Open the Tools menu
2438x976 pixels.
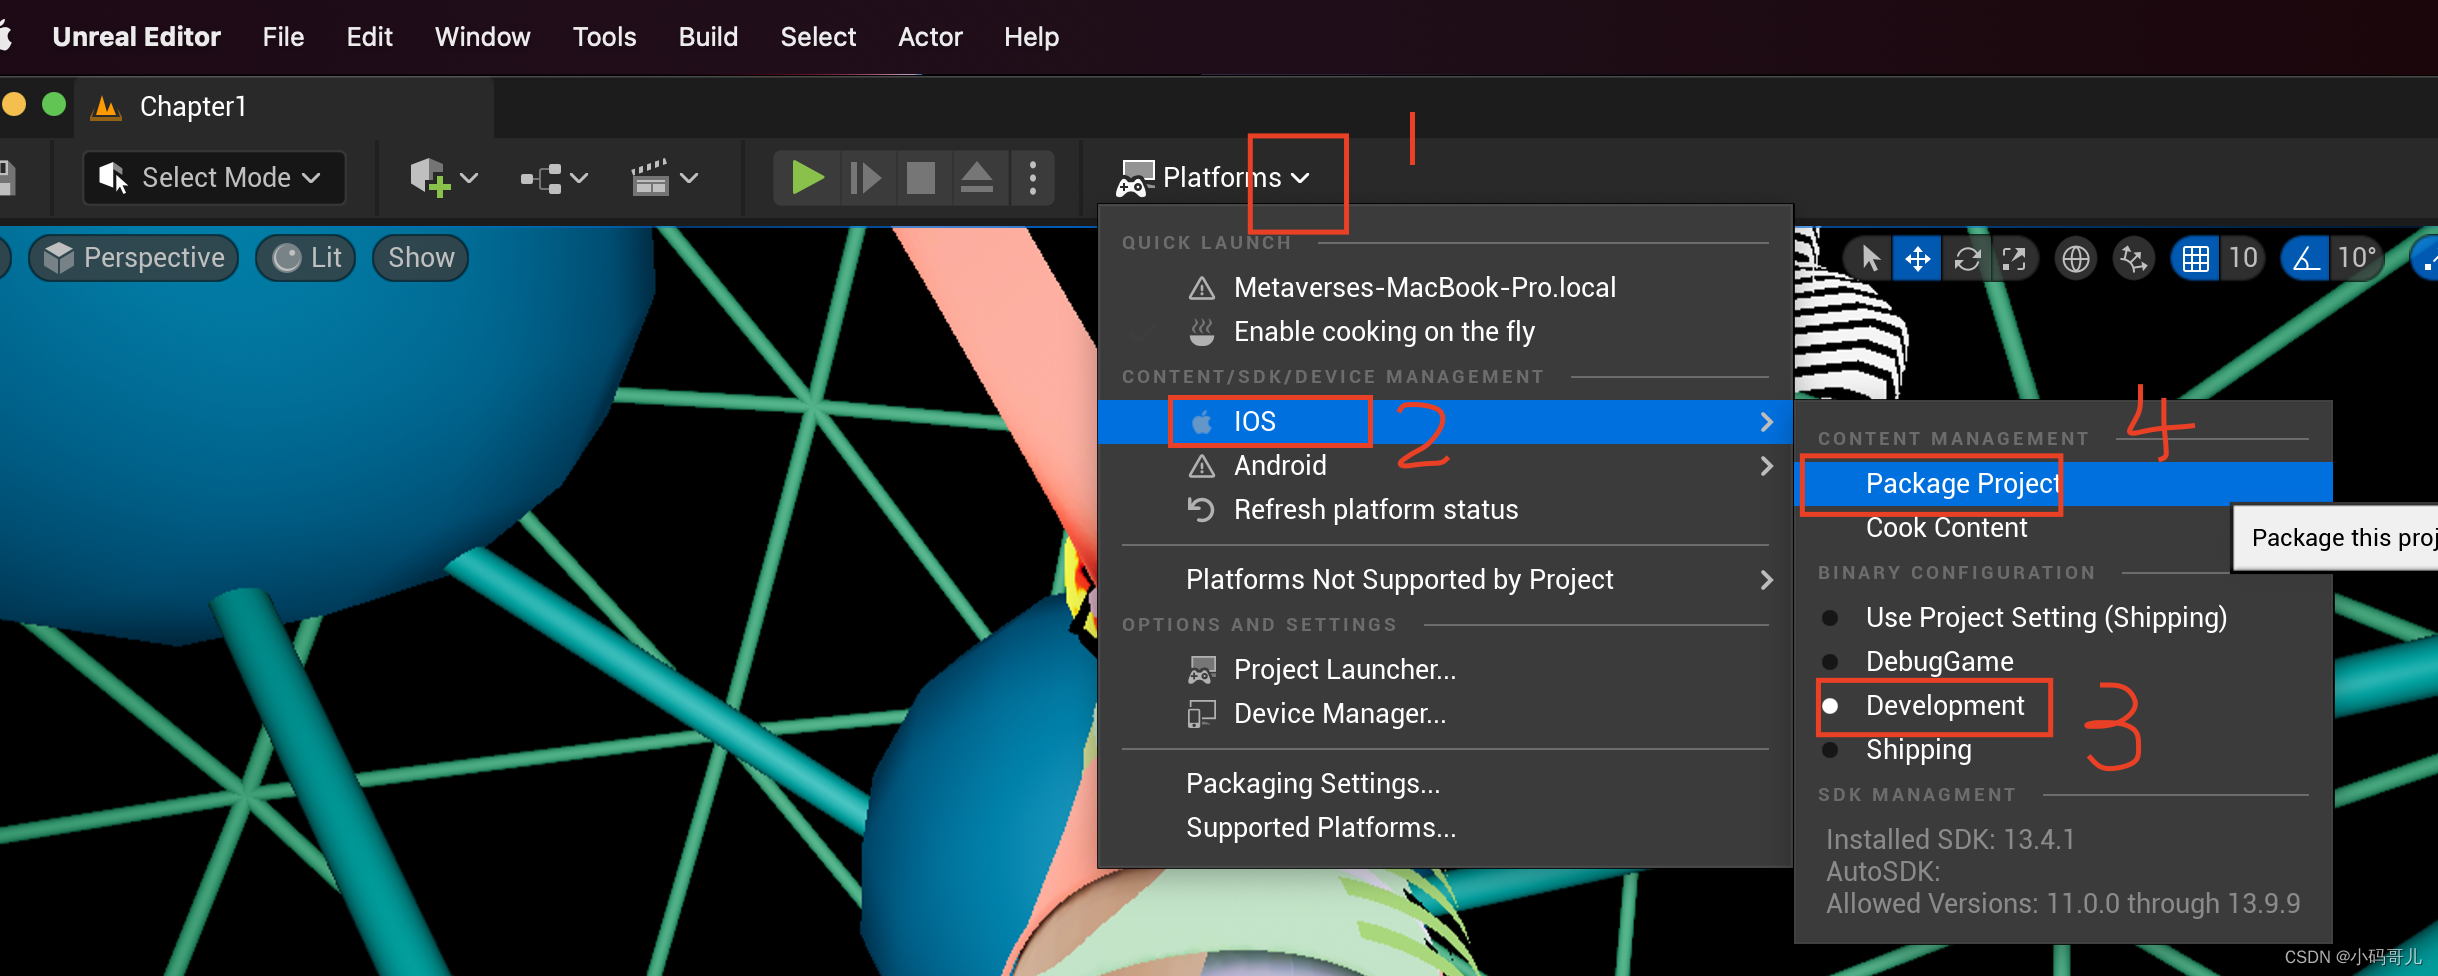(x=604, y=37)
